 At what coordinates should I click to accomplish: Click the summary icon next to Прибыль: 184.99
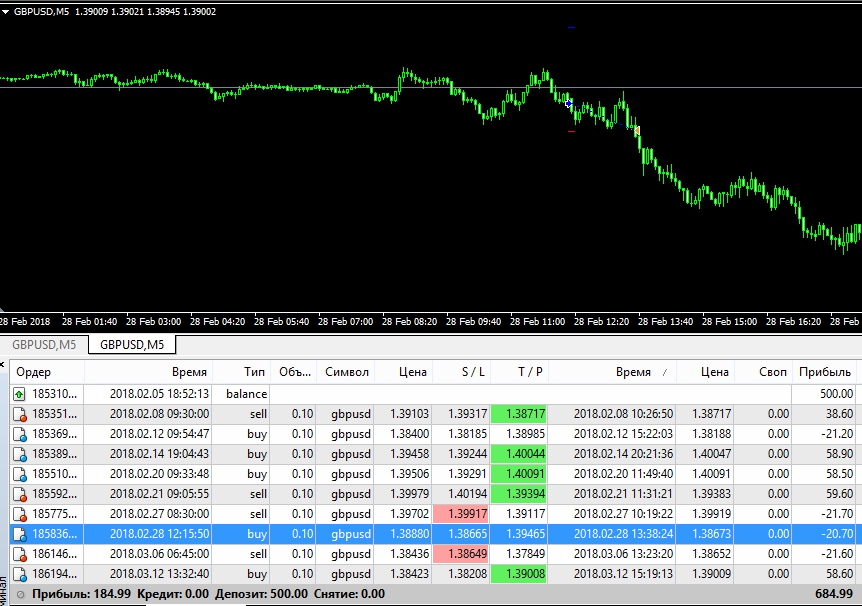20,594
